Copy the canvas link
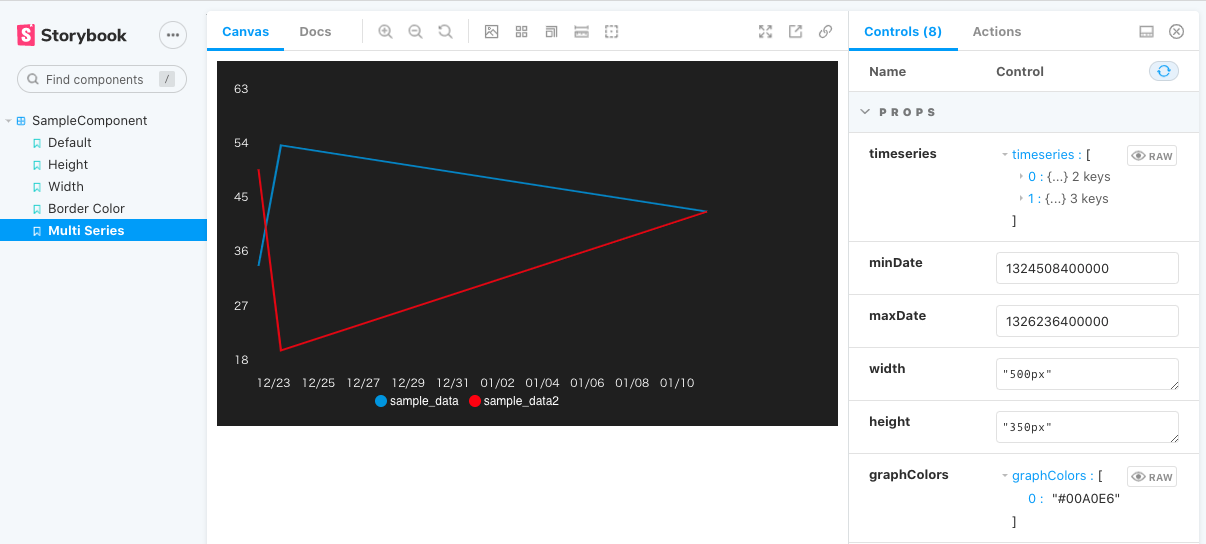This screenshot has width=1206, height=544. pos(825,31)
